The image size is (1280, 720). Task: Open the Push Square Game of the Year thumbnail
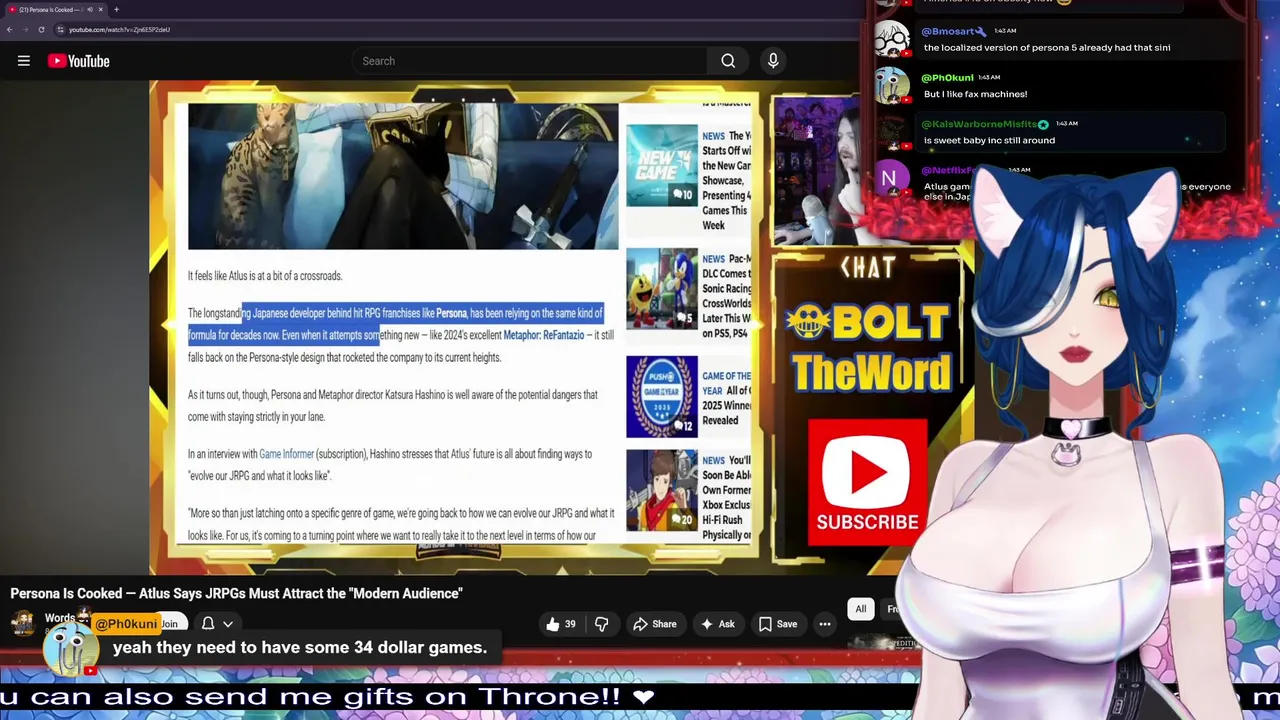coord(662,397)
